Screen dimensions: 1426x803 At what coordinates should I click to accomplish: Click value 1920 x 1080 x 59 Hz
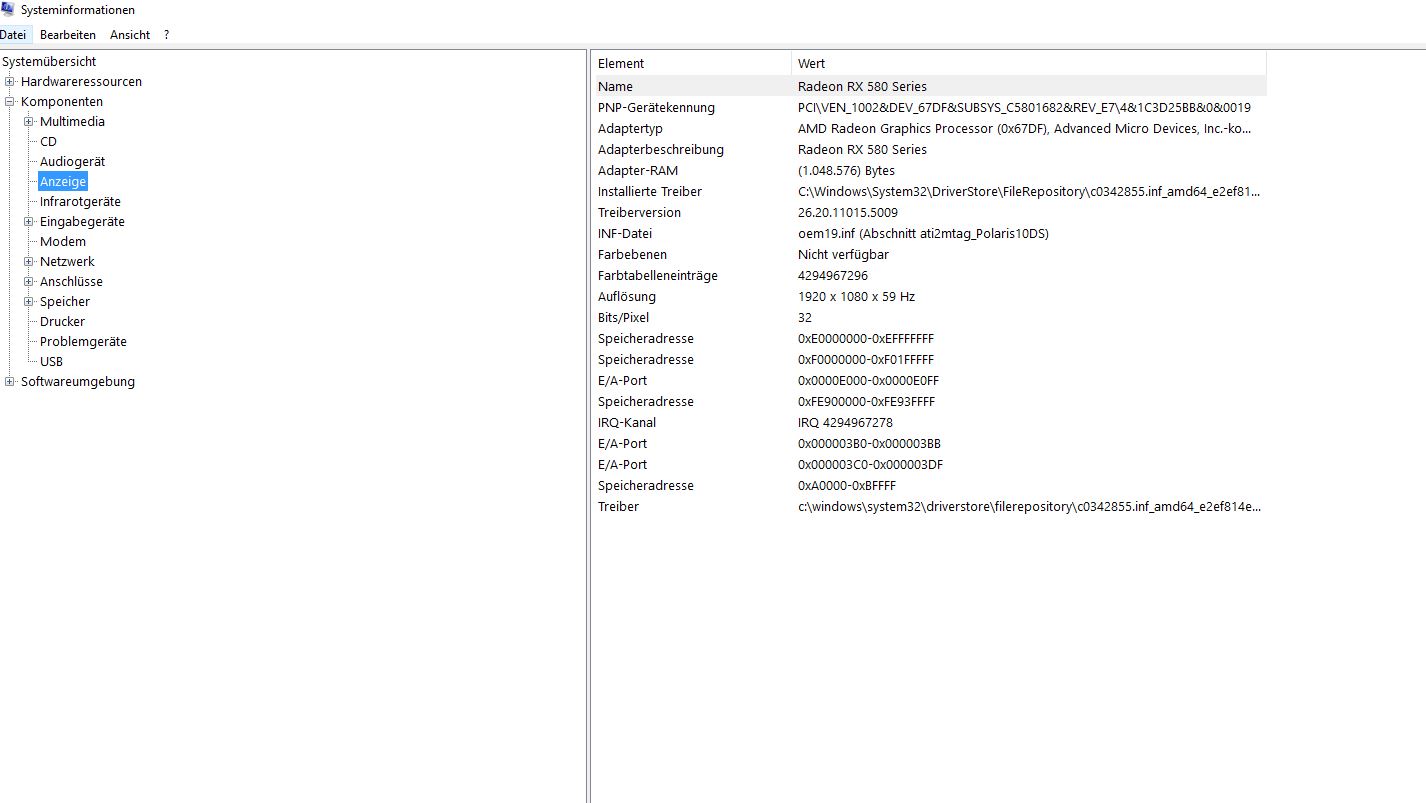(856, 296)
